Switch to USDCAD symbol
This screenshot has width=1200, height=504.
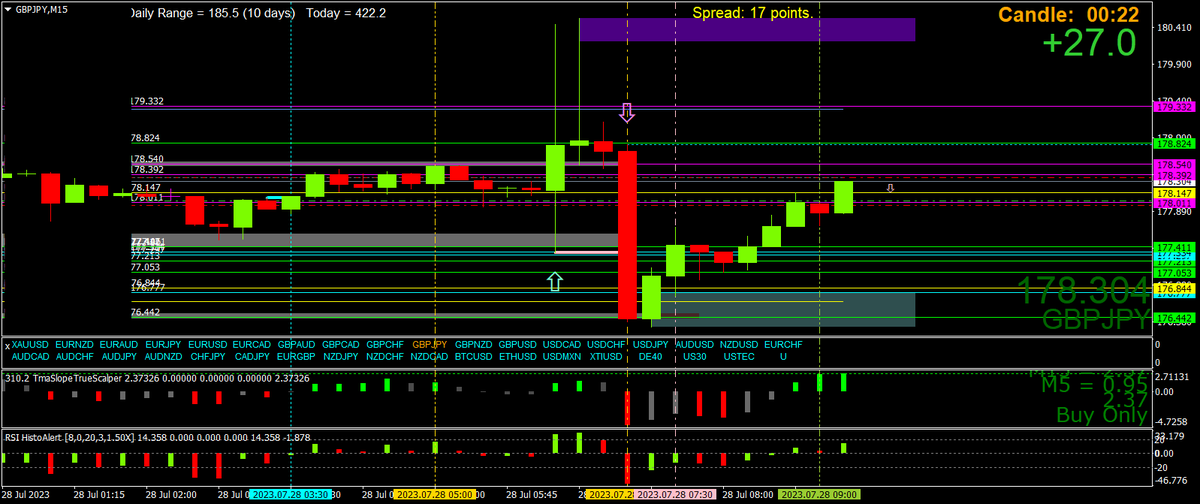point(562,343)
